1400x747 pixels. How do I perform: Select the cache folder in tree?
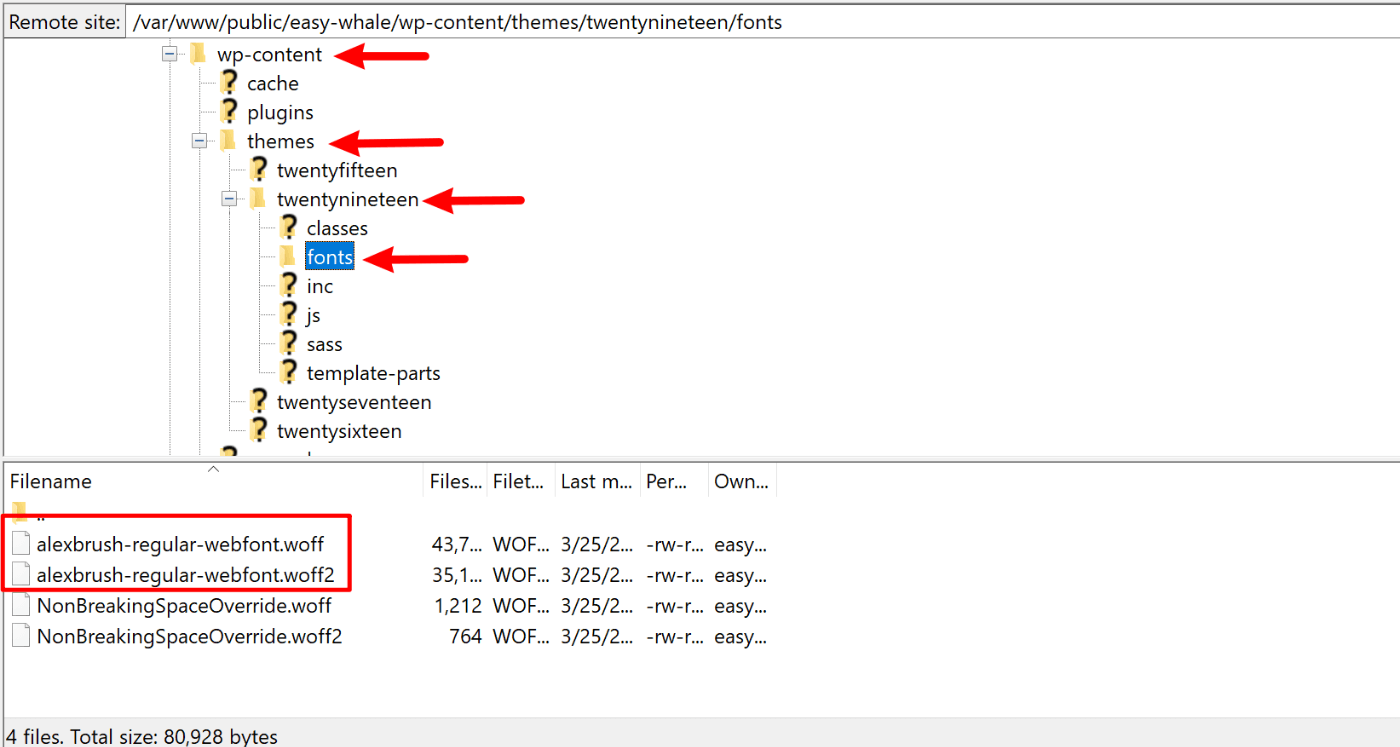click(273, 84)
